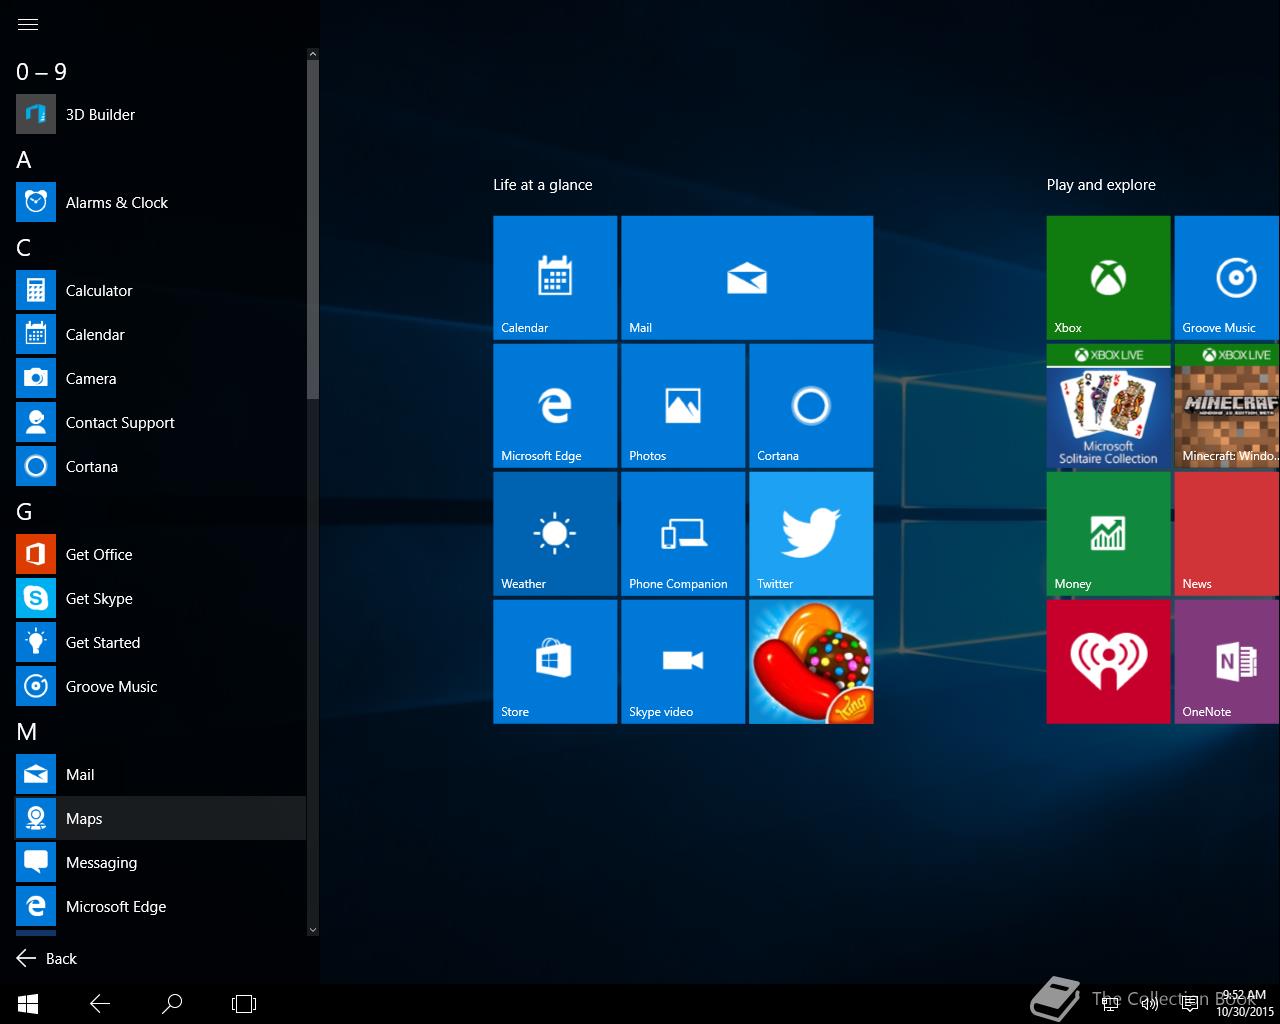Open the Minecraft Windows 10 tile

(1227, 406)
